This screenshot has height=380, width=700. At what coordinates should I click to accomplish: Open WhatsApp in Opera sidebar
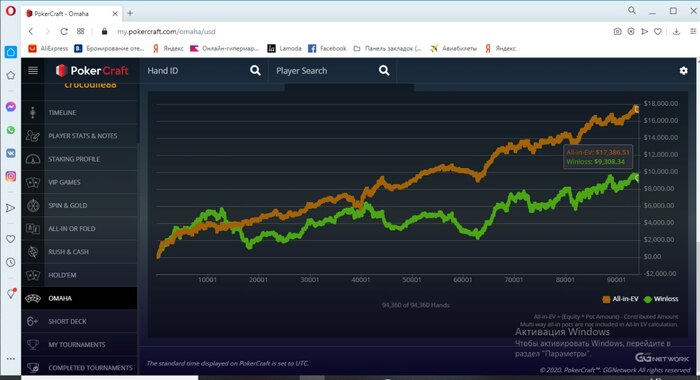coord(11,130)
